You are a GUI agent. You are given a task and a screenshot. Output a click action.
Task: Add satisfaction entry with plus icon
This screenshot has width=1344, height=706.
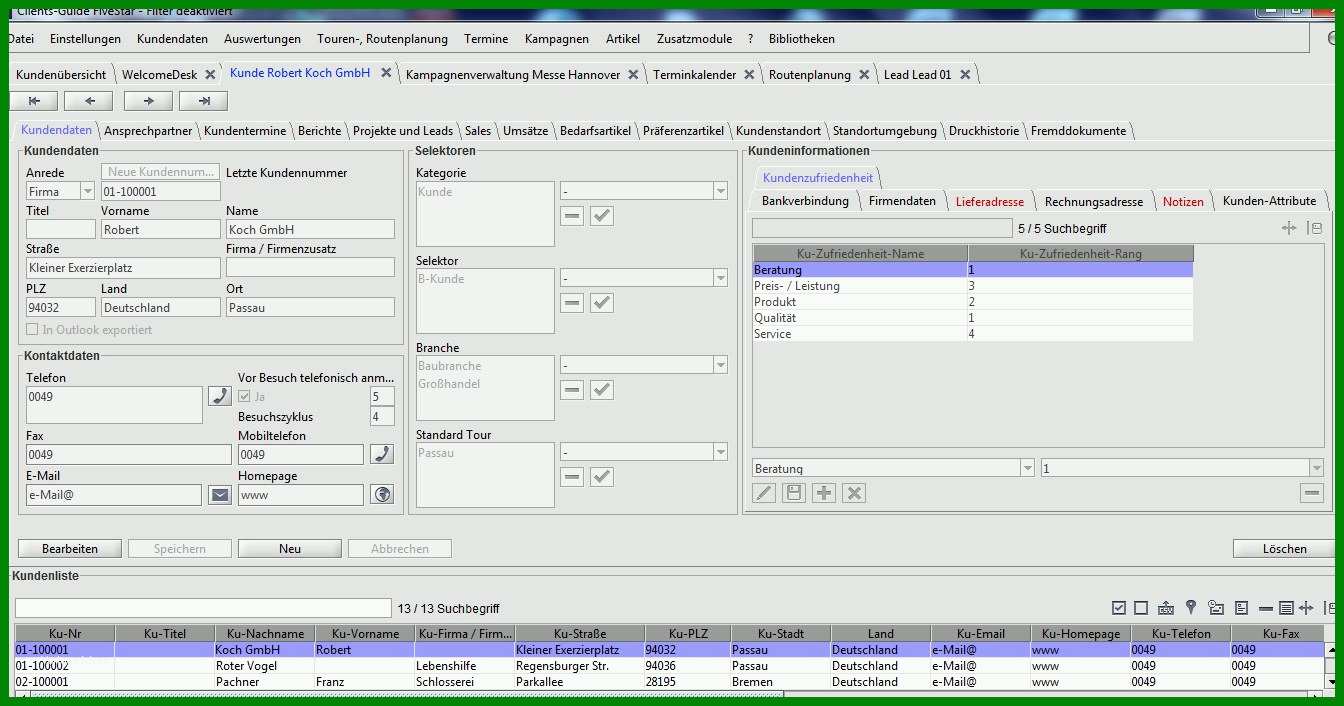pos(824,493)
